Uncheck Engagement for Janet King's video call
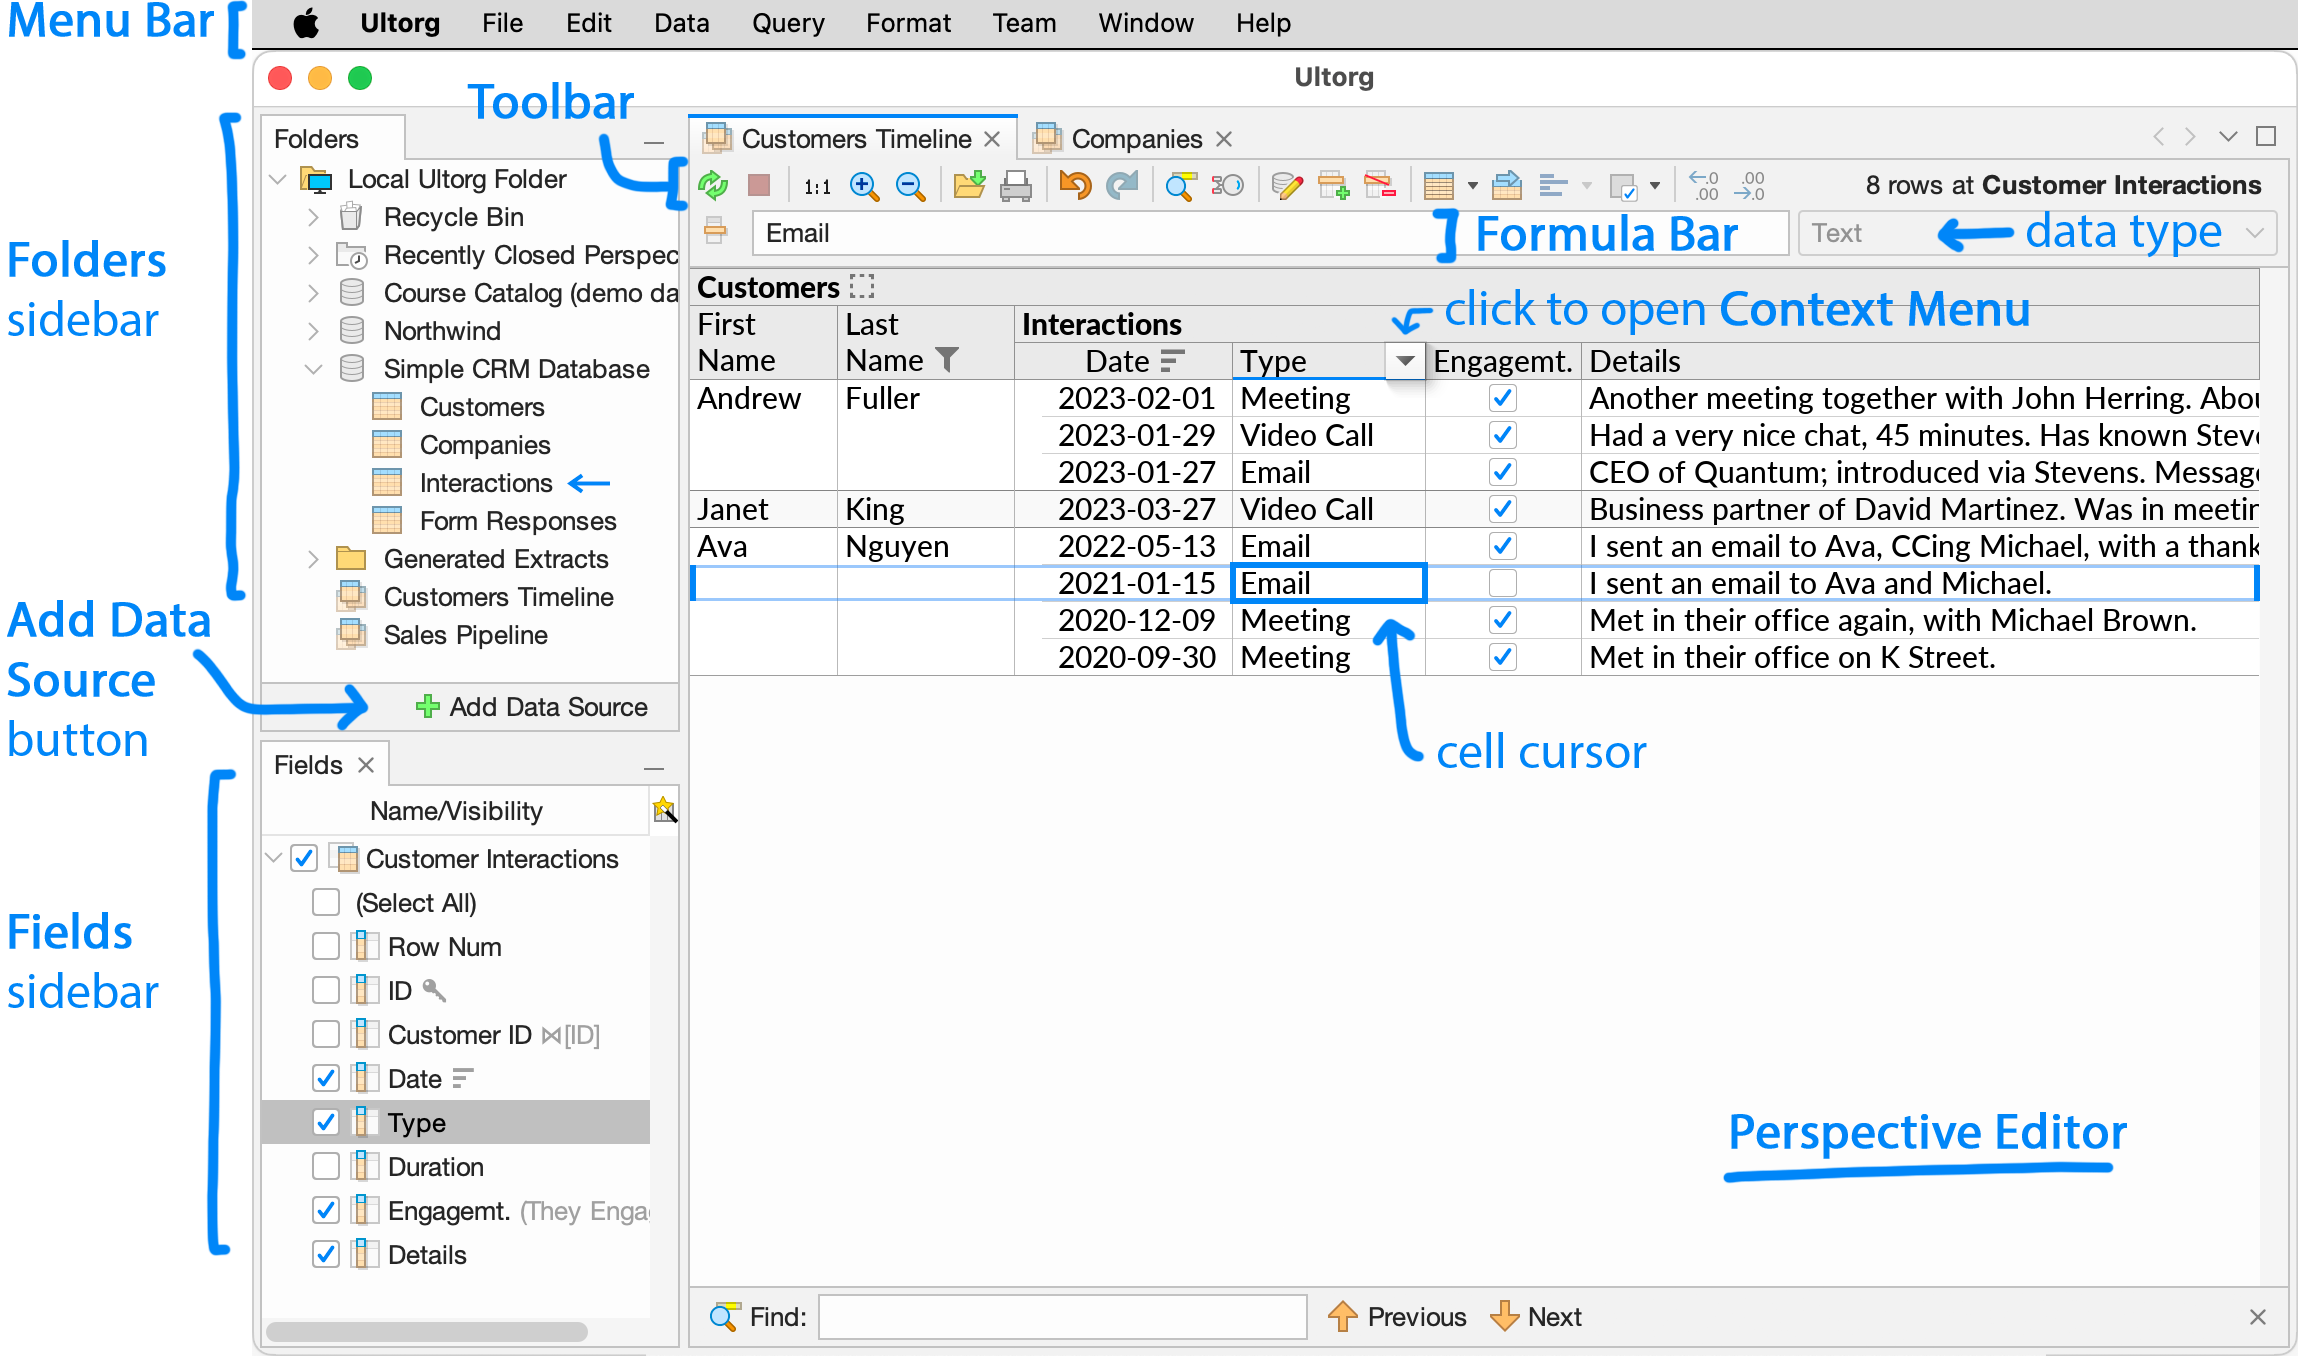Image resolution: width=2298 pixels, height=1356 pixels. [1501, 508]
